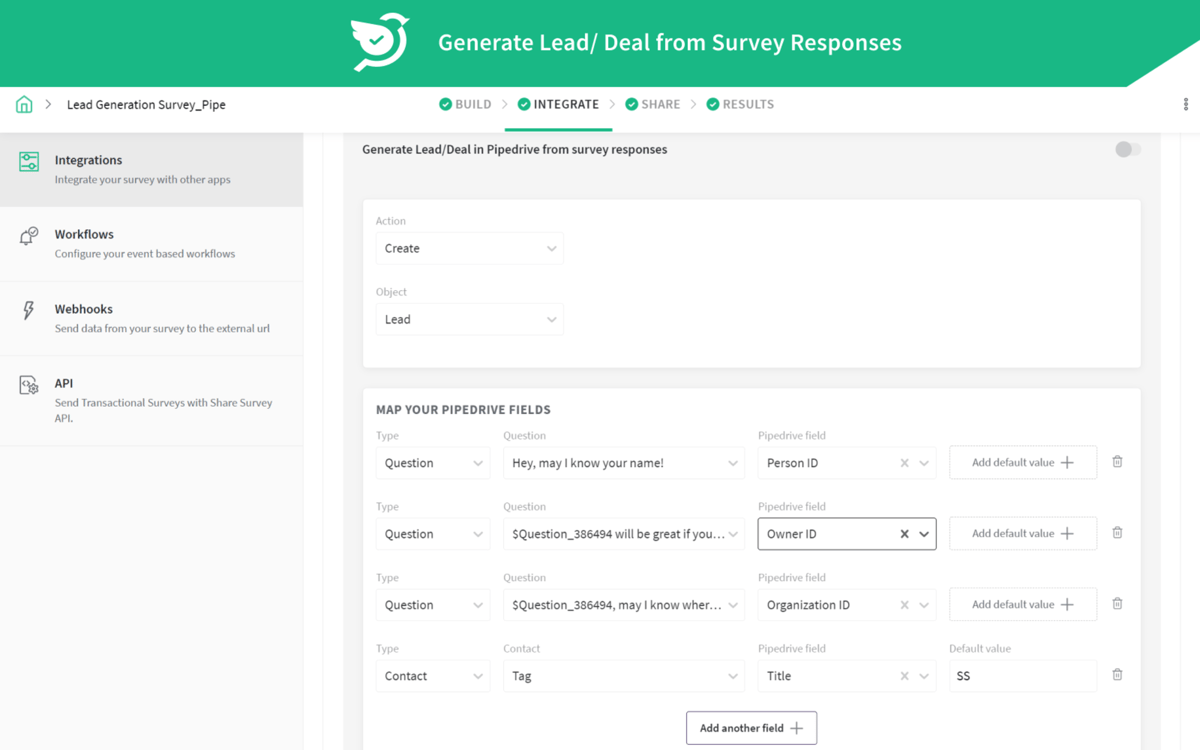Click the SS default value input field
1200x750 pixels.
click(1022, 675)
